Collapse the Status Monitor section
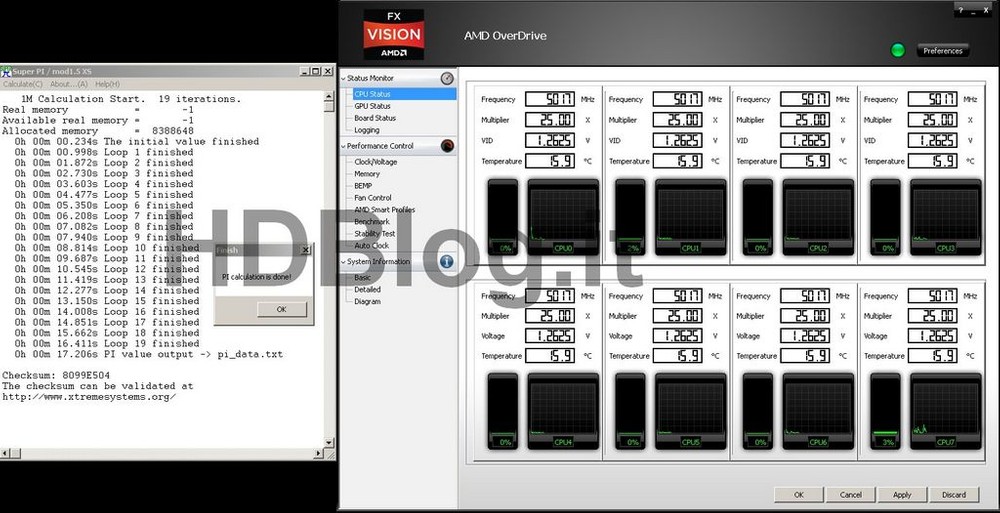 click(344, 78)
